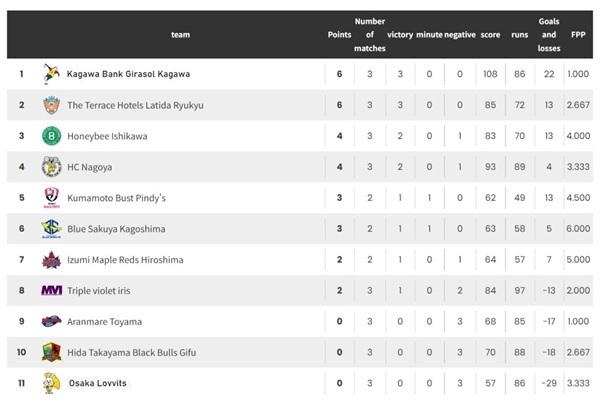The image size is (600, 403).
Task: Select the Osaka Lovvits team name
Action: [x=98, y=383]
